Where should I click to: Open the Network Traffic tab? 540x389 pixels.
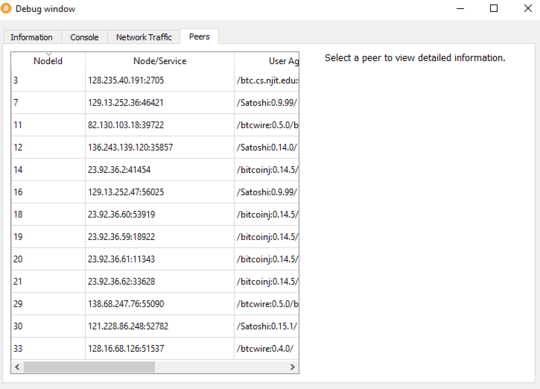[144, 37]
